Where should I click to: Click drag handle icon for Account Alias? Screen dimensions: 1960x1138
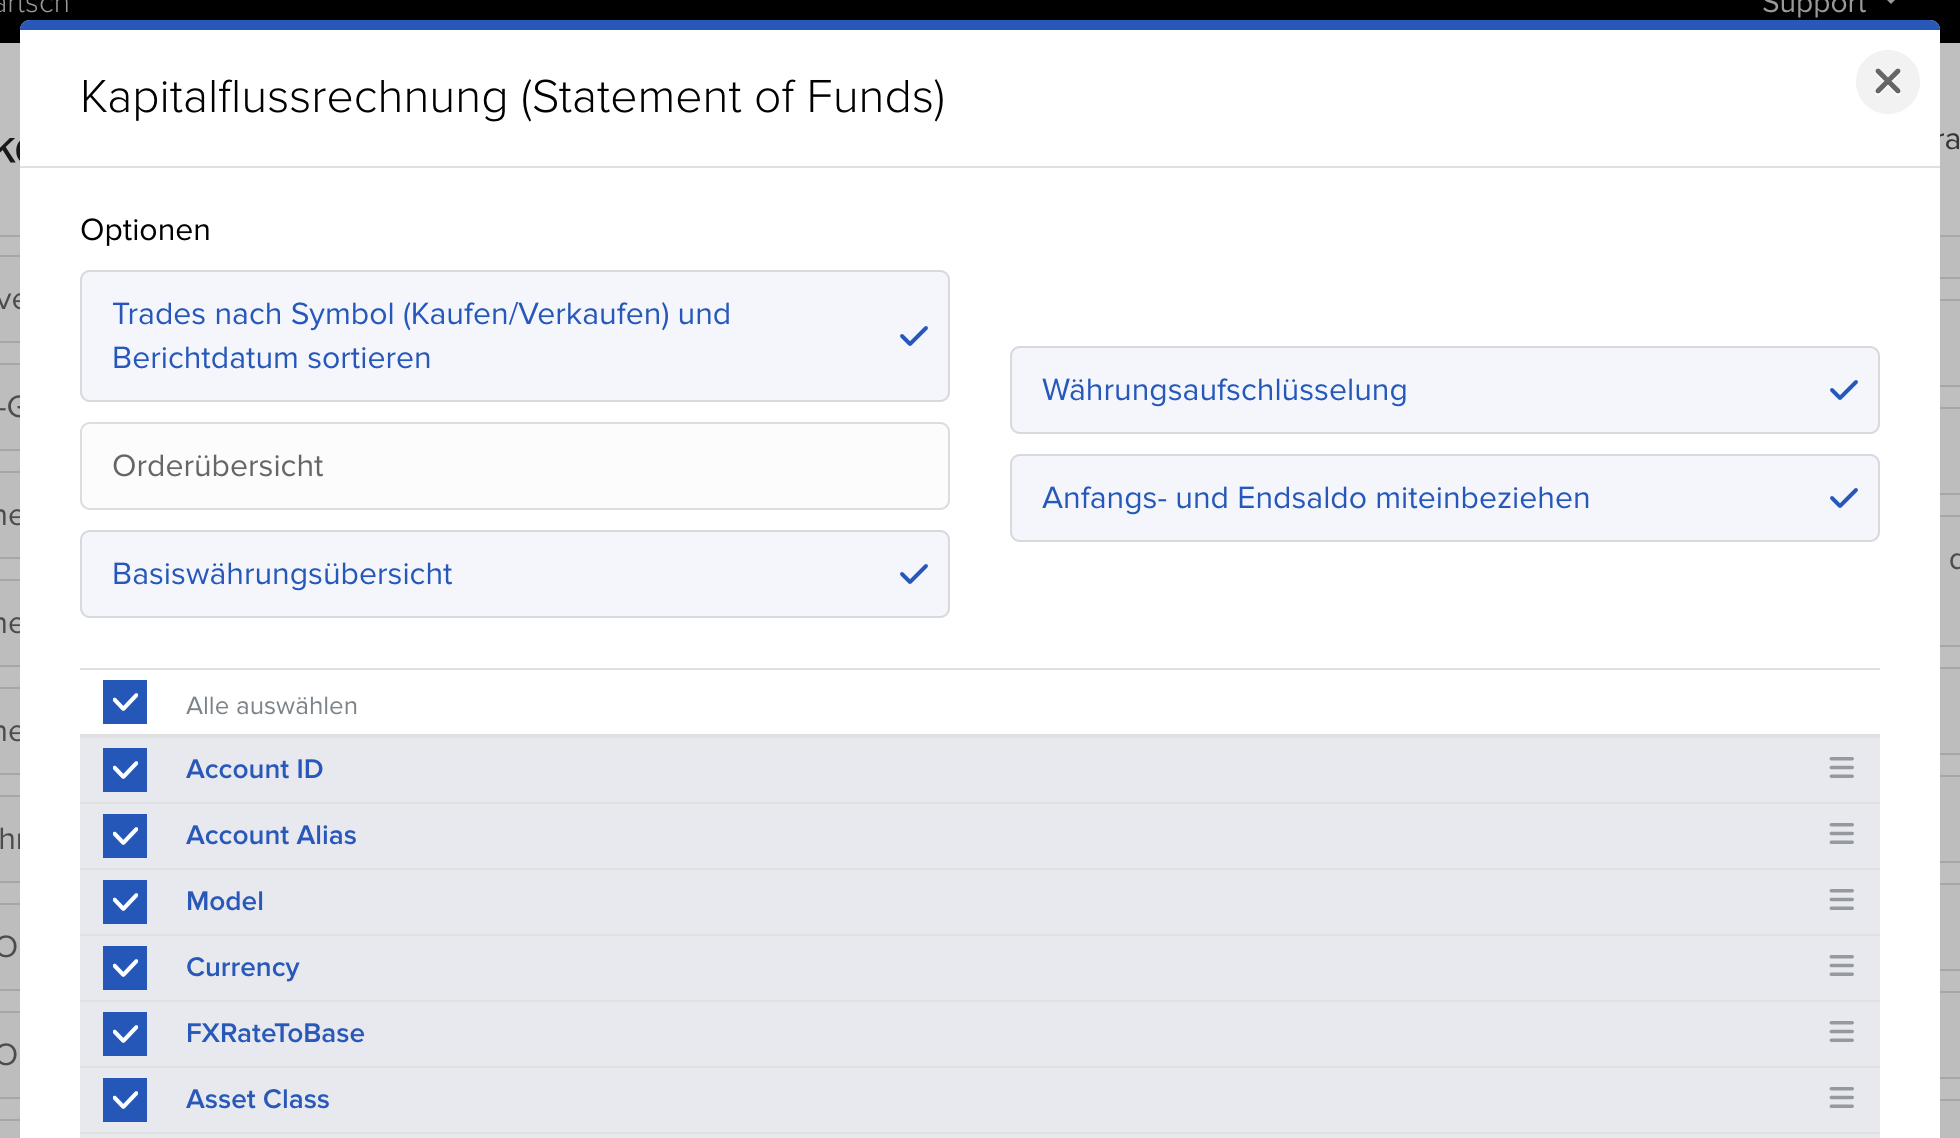1841,834
